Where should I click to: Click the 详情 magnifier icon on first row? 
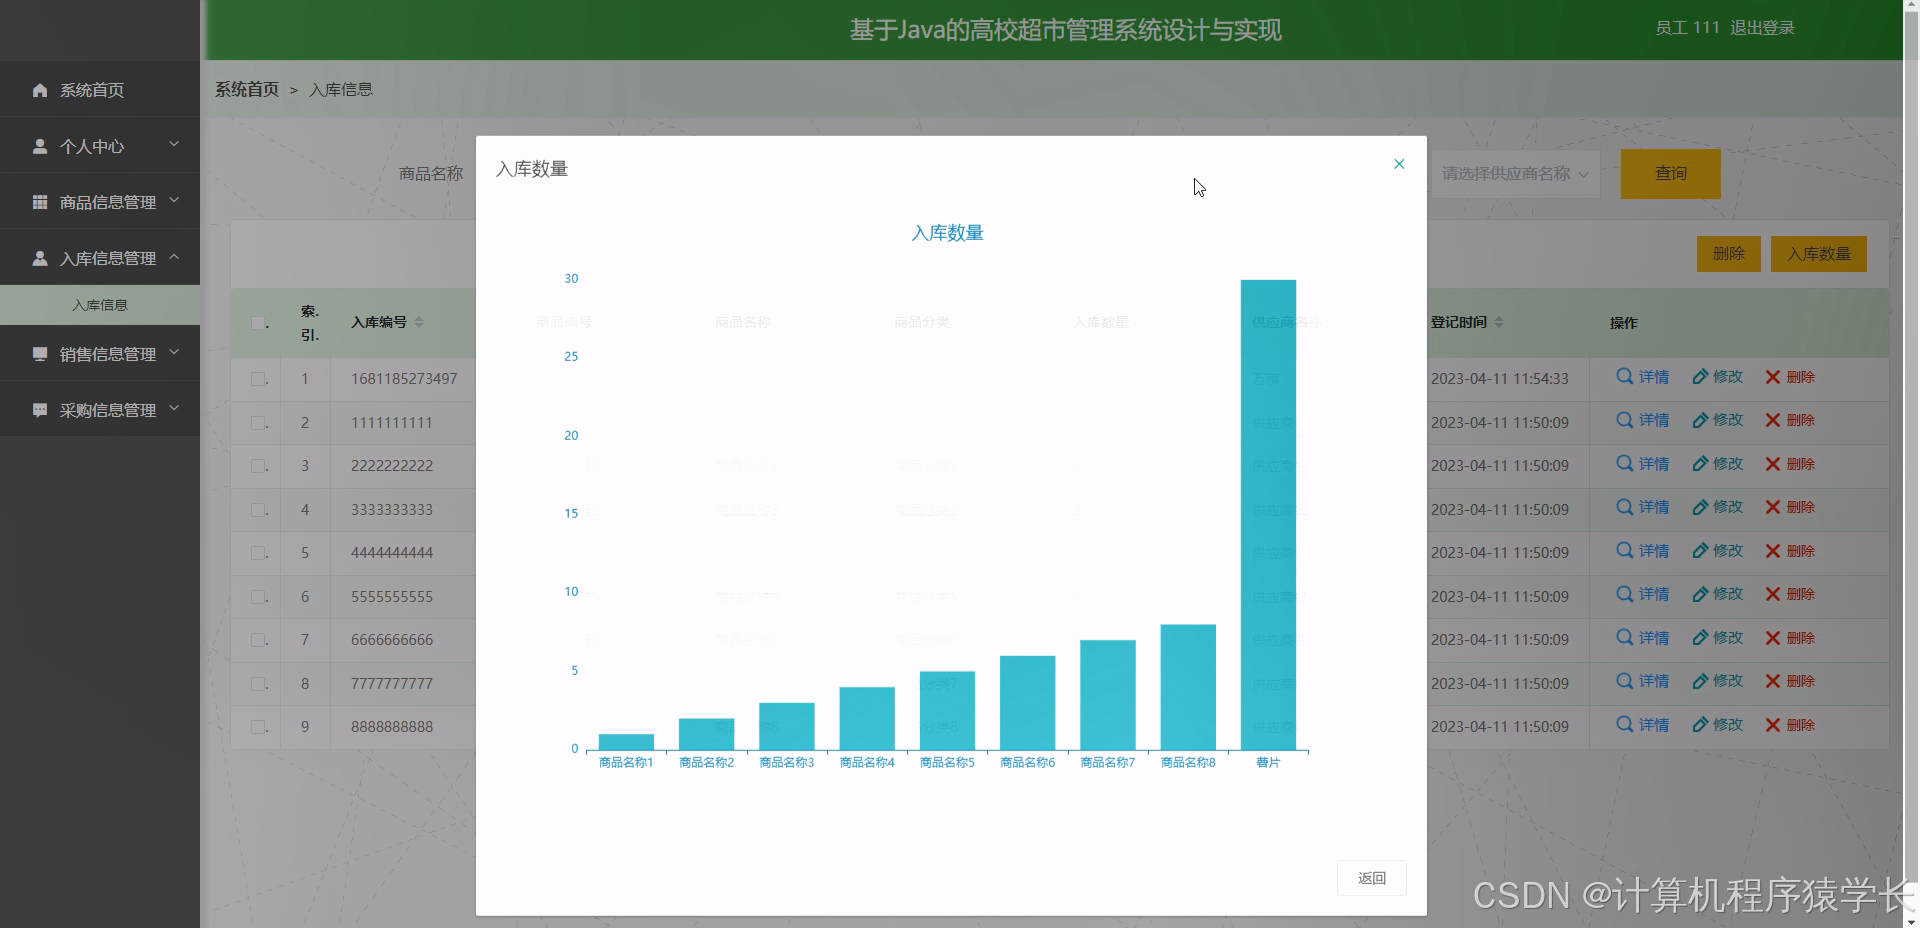tap(1623, 377)
